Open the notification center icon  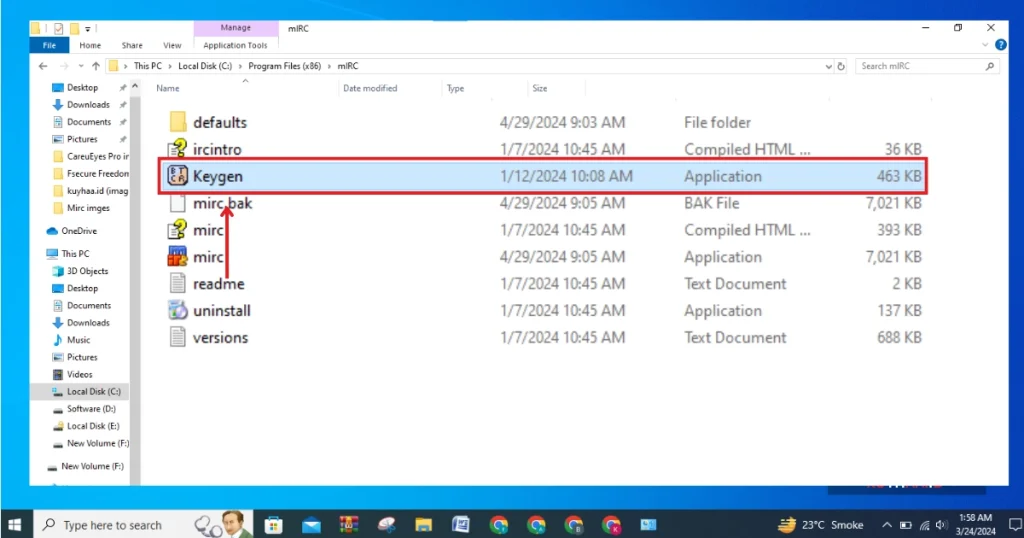pyautogui.click(x=1015, y=525)
